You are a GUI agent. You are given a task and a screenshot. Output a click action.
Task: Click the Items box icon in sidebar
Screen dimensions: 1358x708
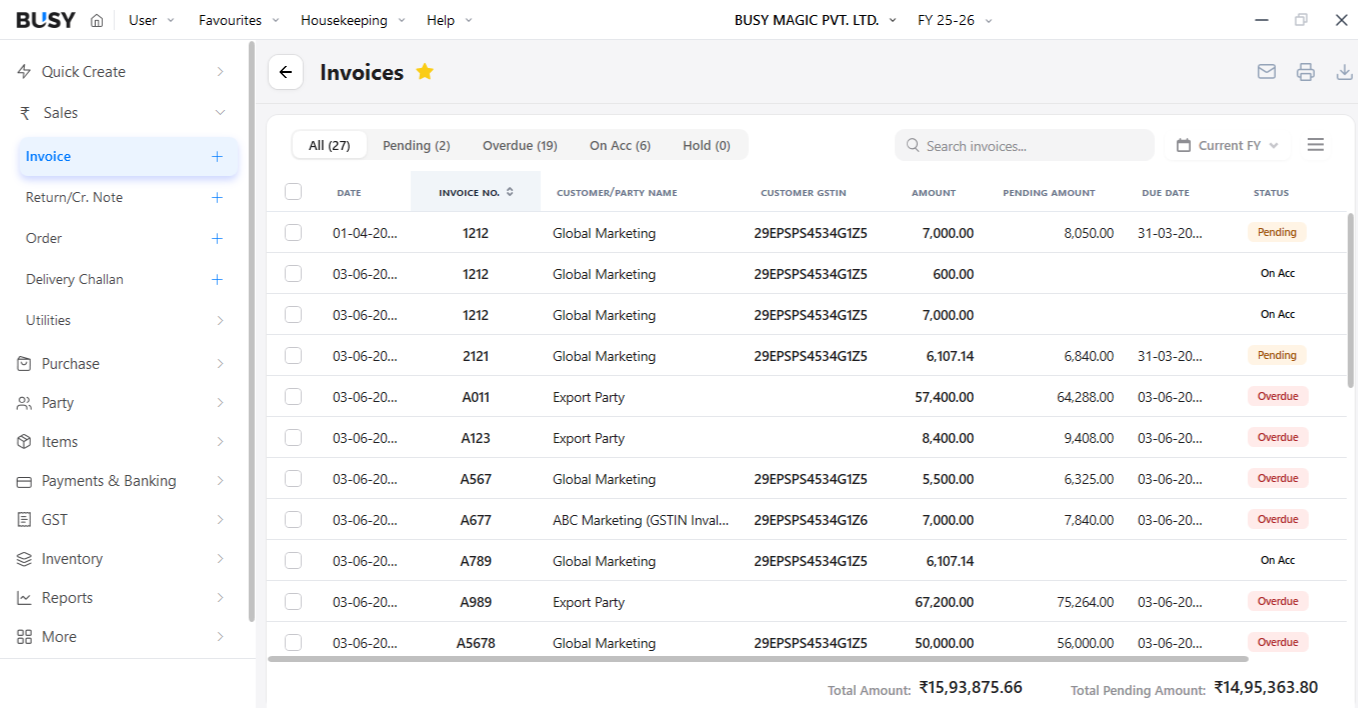coord(25,442)
